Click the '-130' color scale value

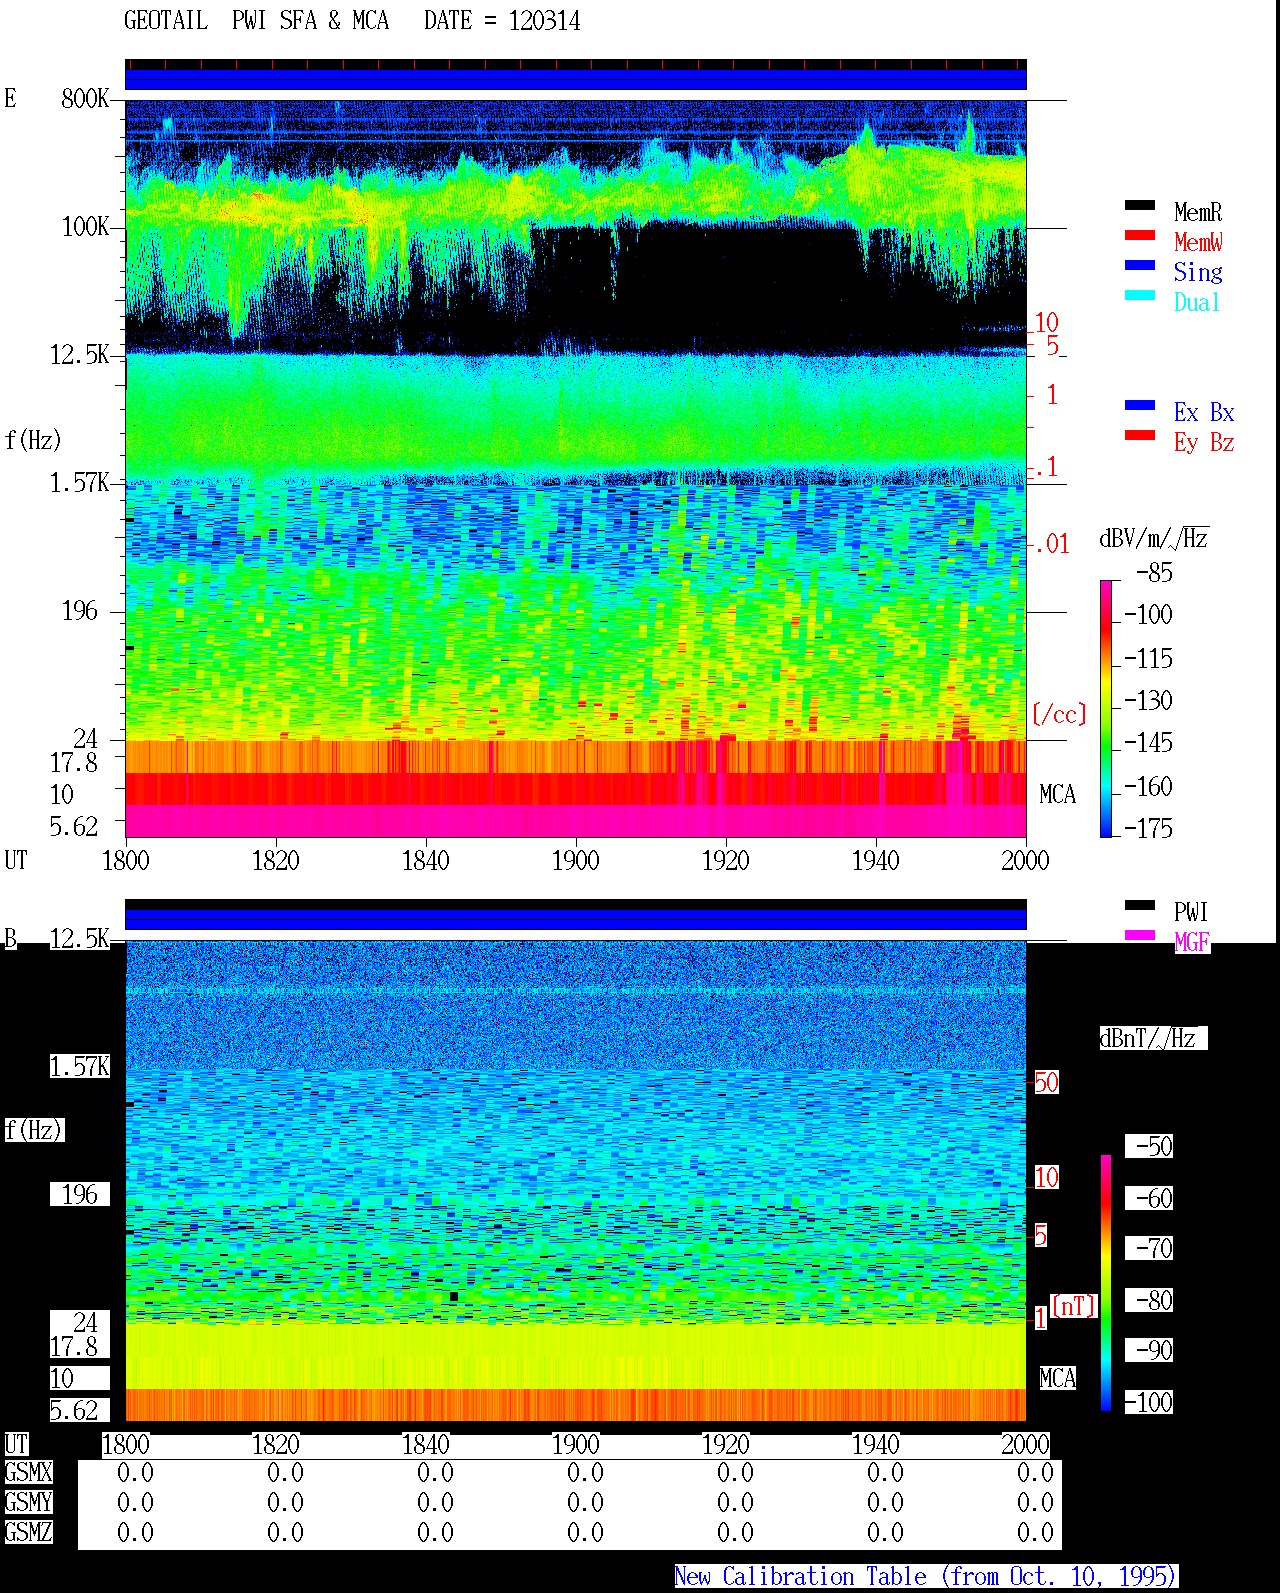click(1148, 700)
